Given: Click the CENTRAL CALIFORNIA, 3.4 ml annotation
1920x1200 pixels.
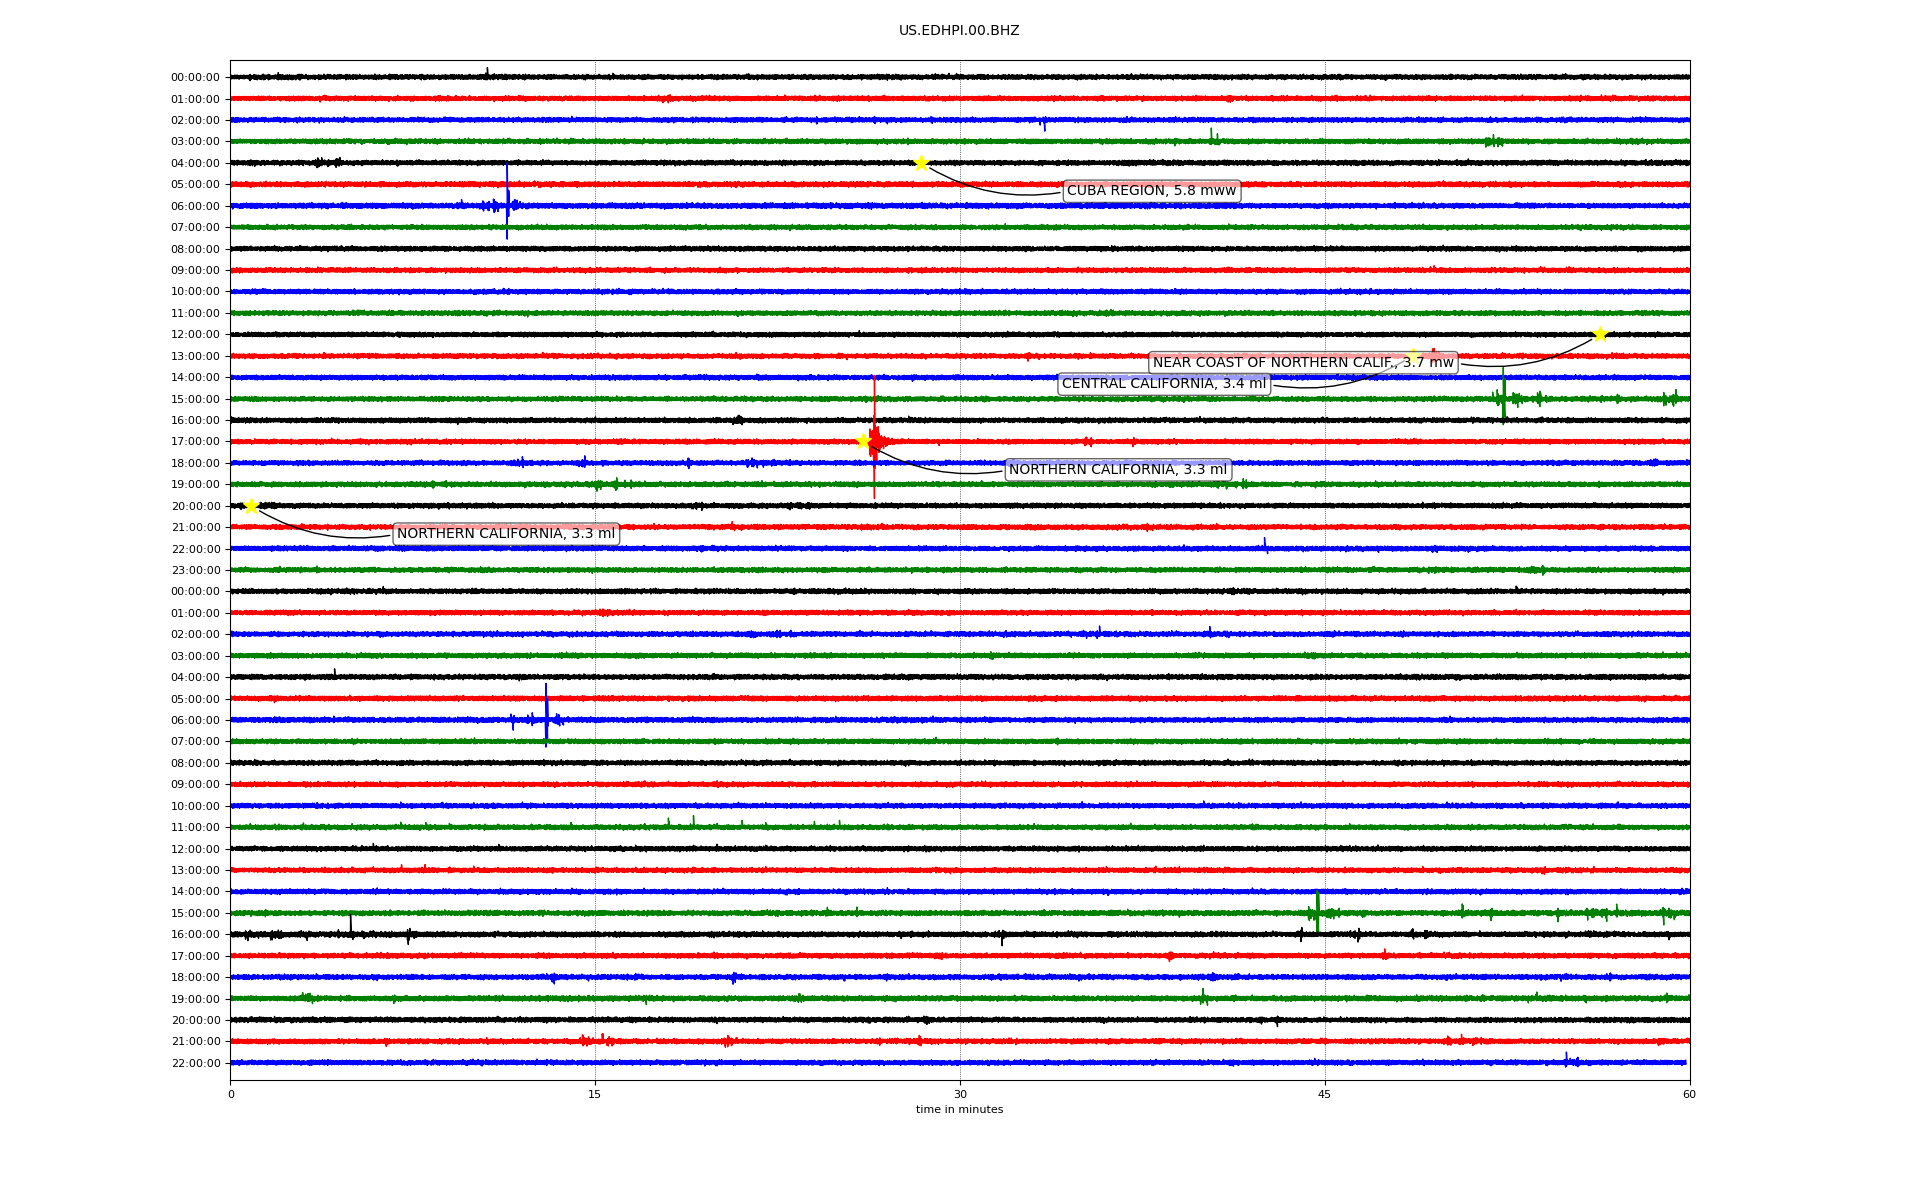Looking at the screenshot, I should pos(1163,384).
